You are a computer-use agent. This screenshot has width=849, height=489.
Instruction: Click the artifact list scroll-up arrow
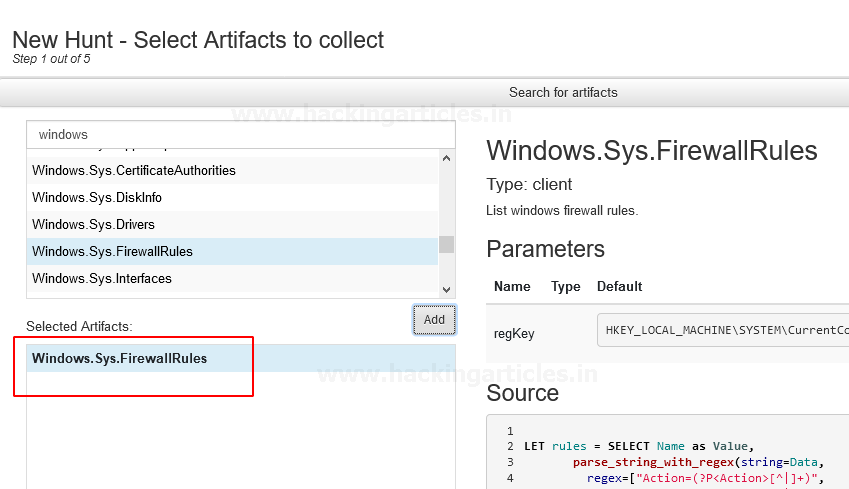point(446,157)
